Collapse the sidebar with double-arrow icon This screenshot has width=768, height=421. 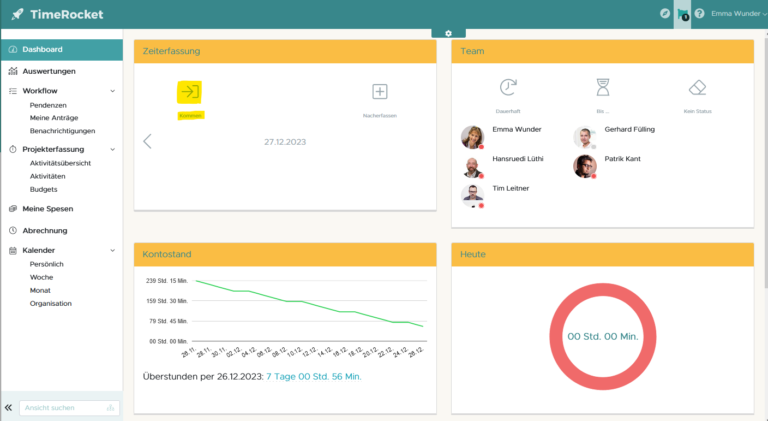tap(9, 408)
